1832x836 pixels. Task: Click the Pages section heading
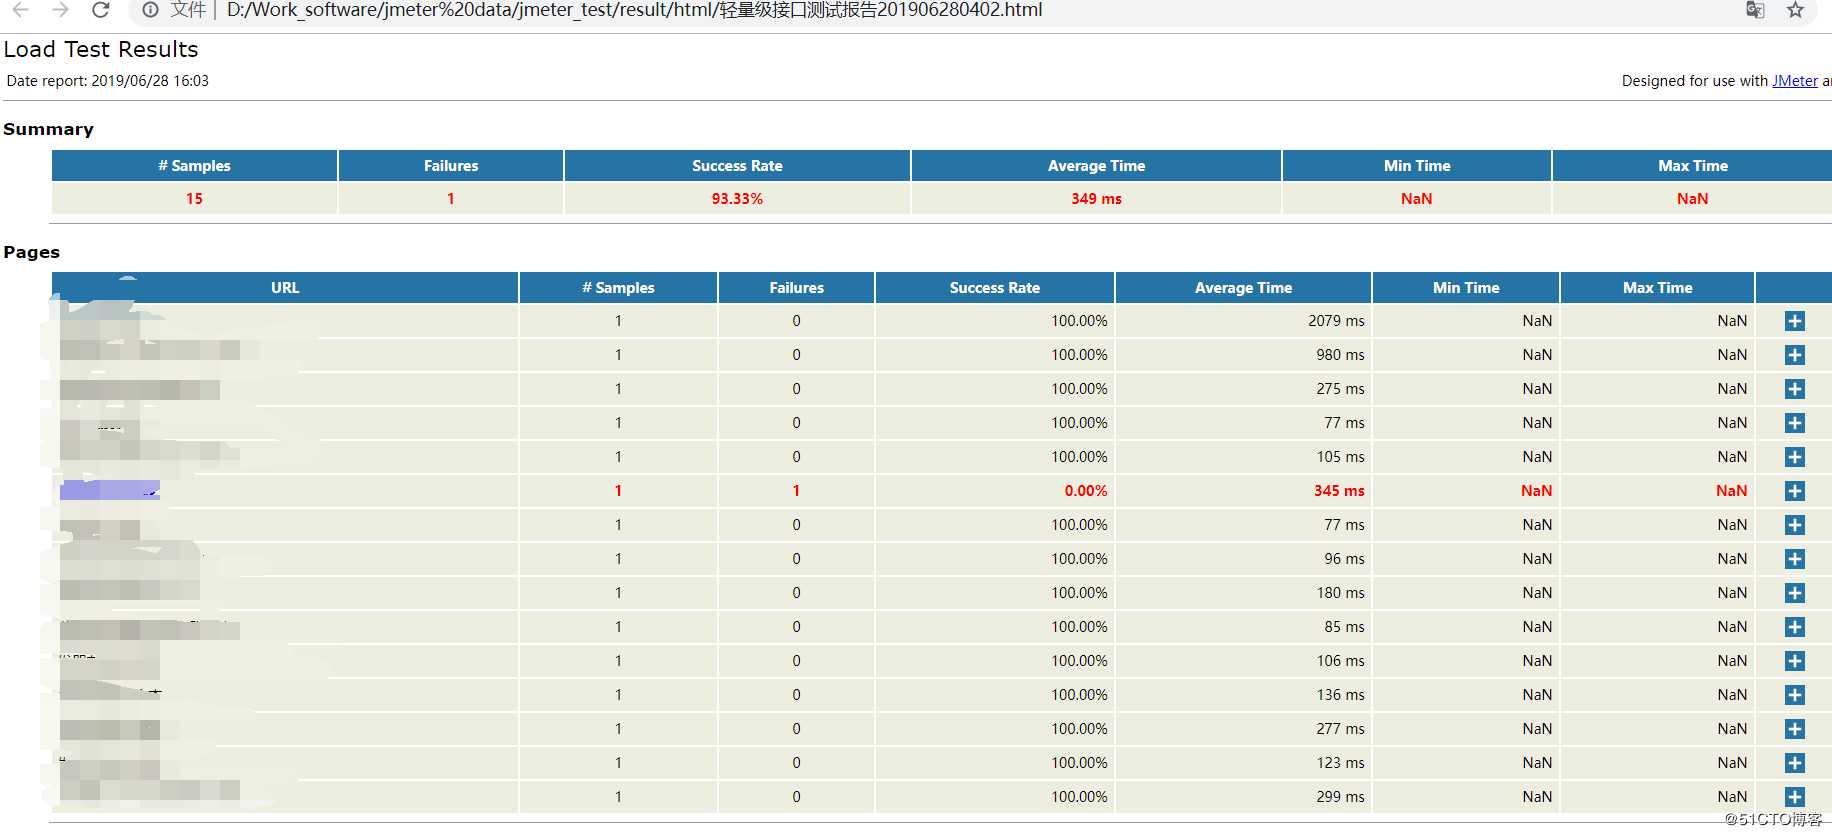click(x=32, y=252)
